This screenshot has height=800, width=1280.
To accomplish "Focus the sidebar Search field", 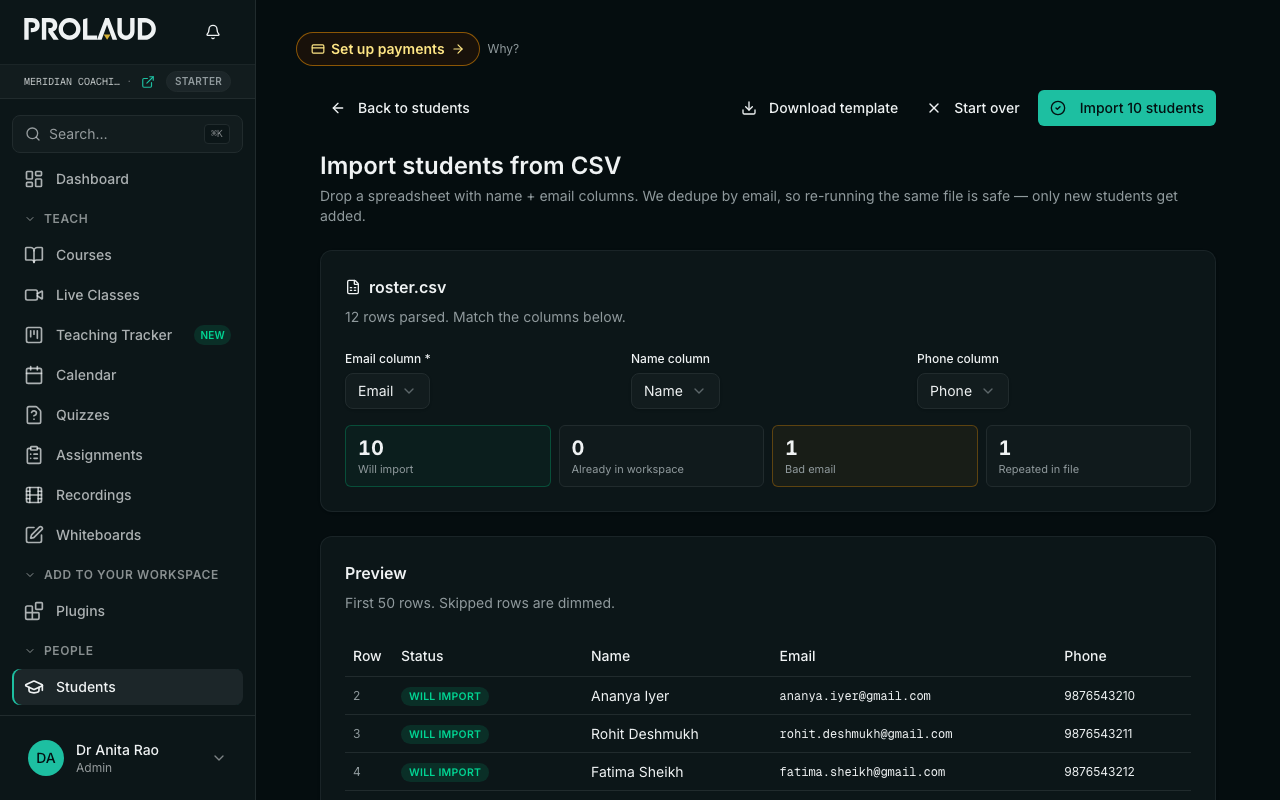I will pyautogui.click(x=127, y=134).
